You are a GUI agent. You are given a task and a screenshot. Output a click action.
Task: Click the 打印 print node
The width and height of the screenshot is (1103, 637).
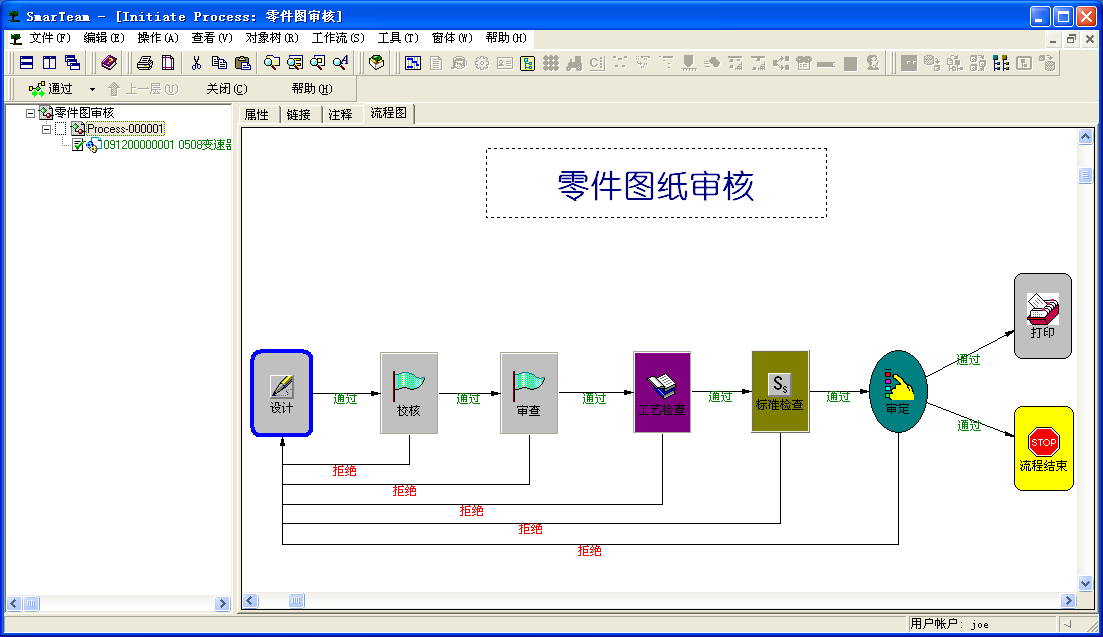click(1043, 316)
